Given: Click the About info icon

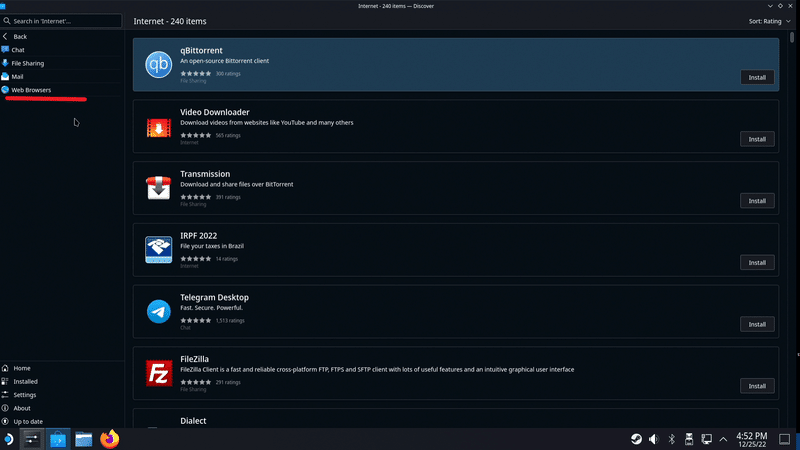Looking at the screenshot, I should pos(5,408).
